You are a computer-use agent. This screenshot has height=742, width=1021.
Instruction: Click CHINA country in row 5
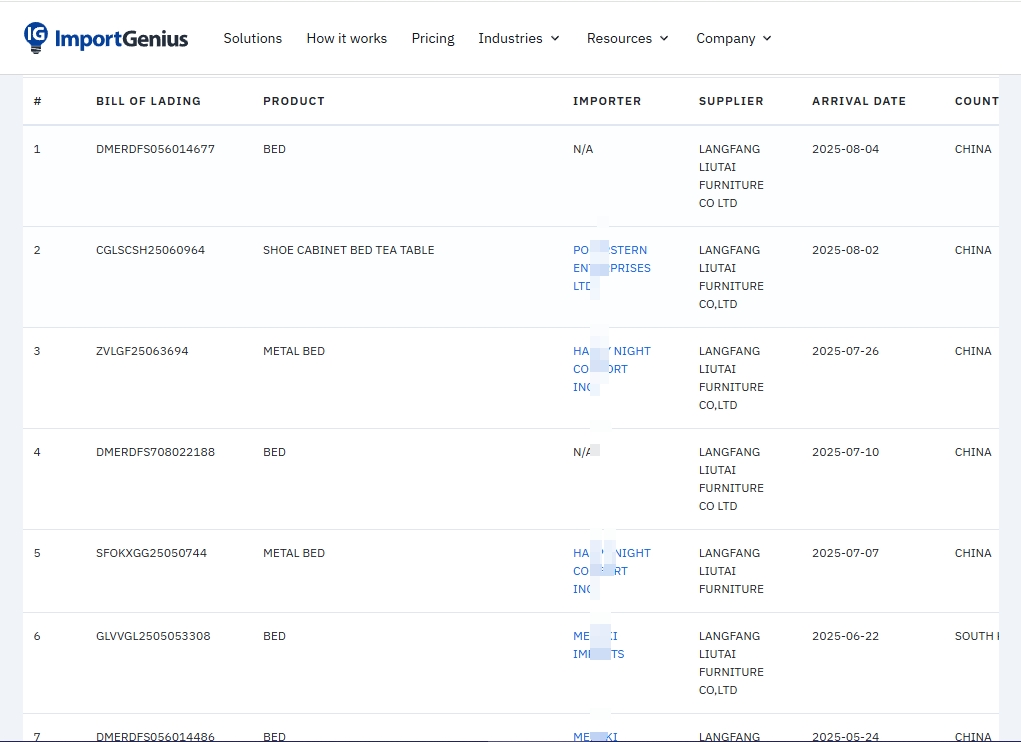(x=973, y=553)
